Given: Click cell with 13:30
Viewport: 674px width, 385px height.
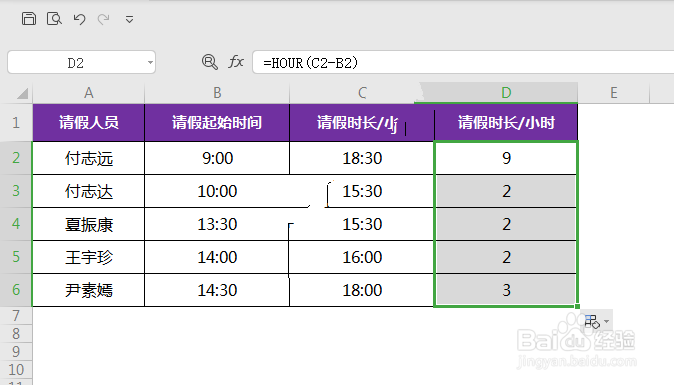Looking at the screenshot, I should [x=217, y=224].
